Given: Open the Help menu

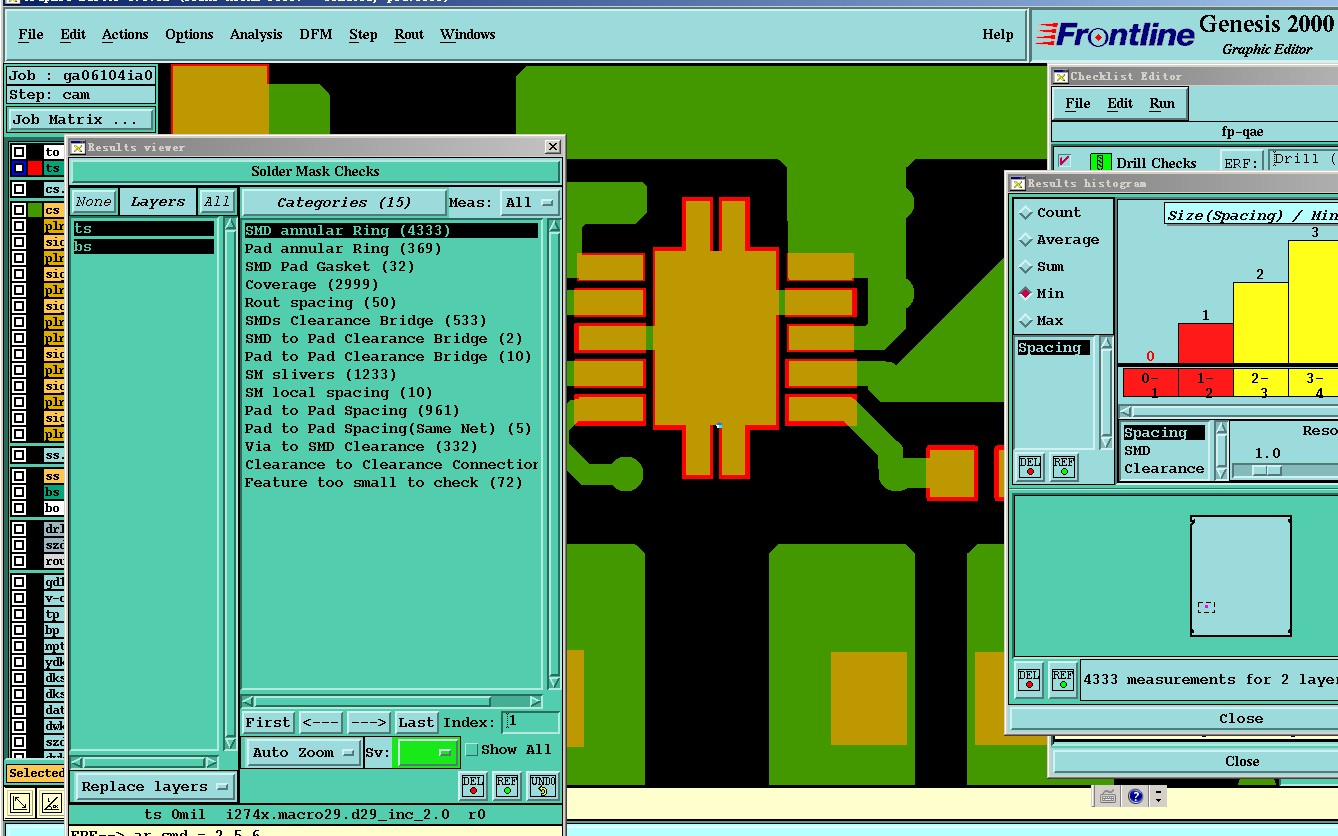Looking at the screenshot, I should pos(998,34).
